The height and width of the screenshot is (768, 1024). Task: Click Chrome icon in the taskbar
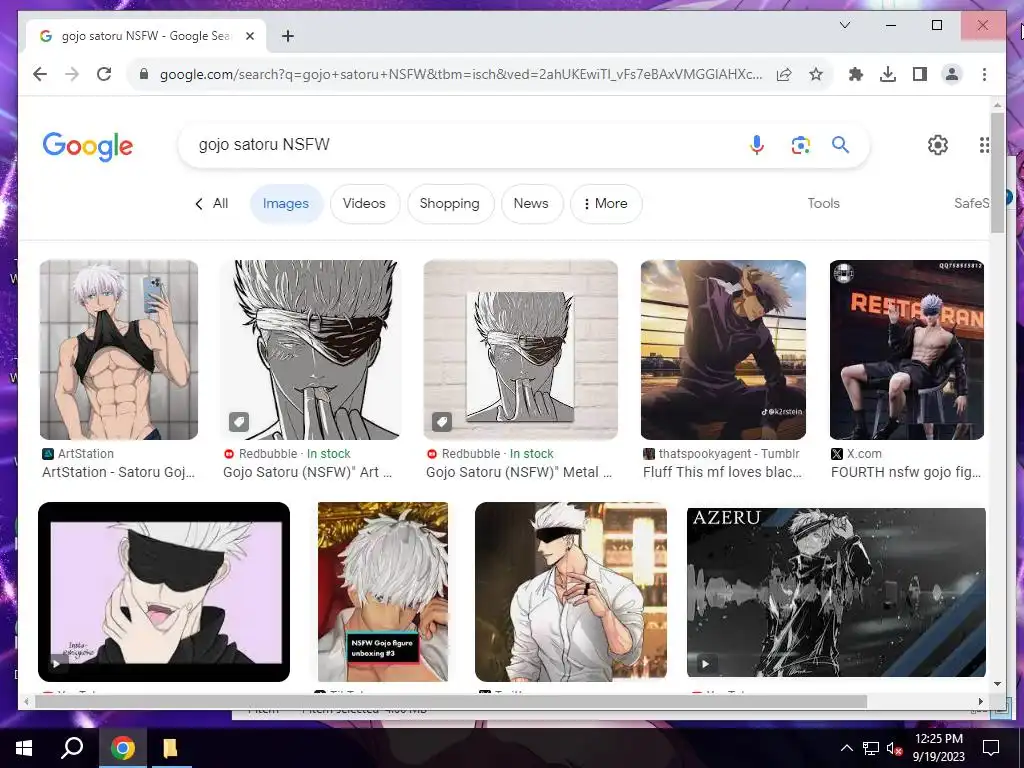[x=122, y=748]
